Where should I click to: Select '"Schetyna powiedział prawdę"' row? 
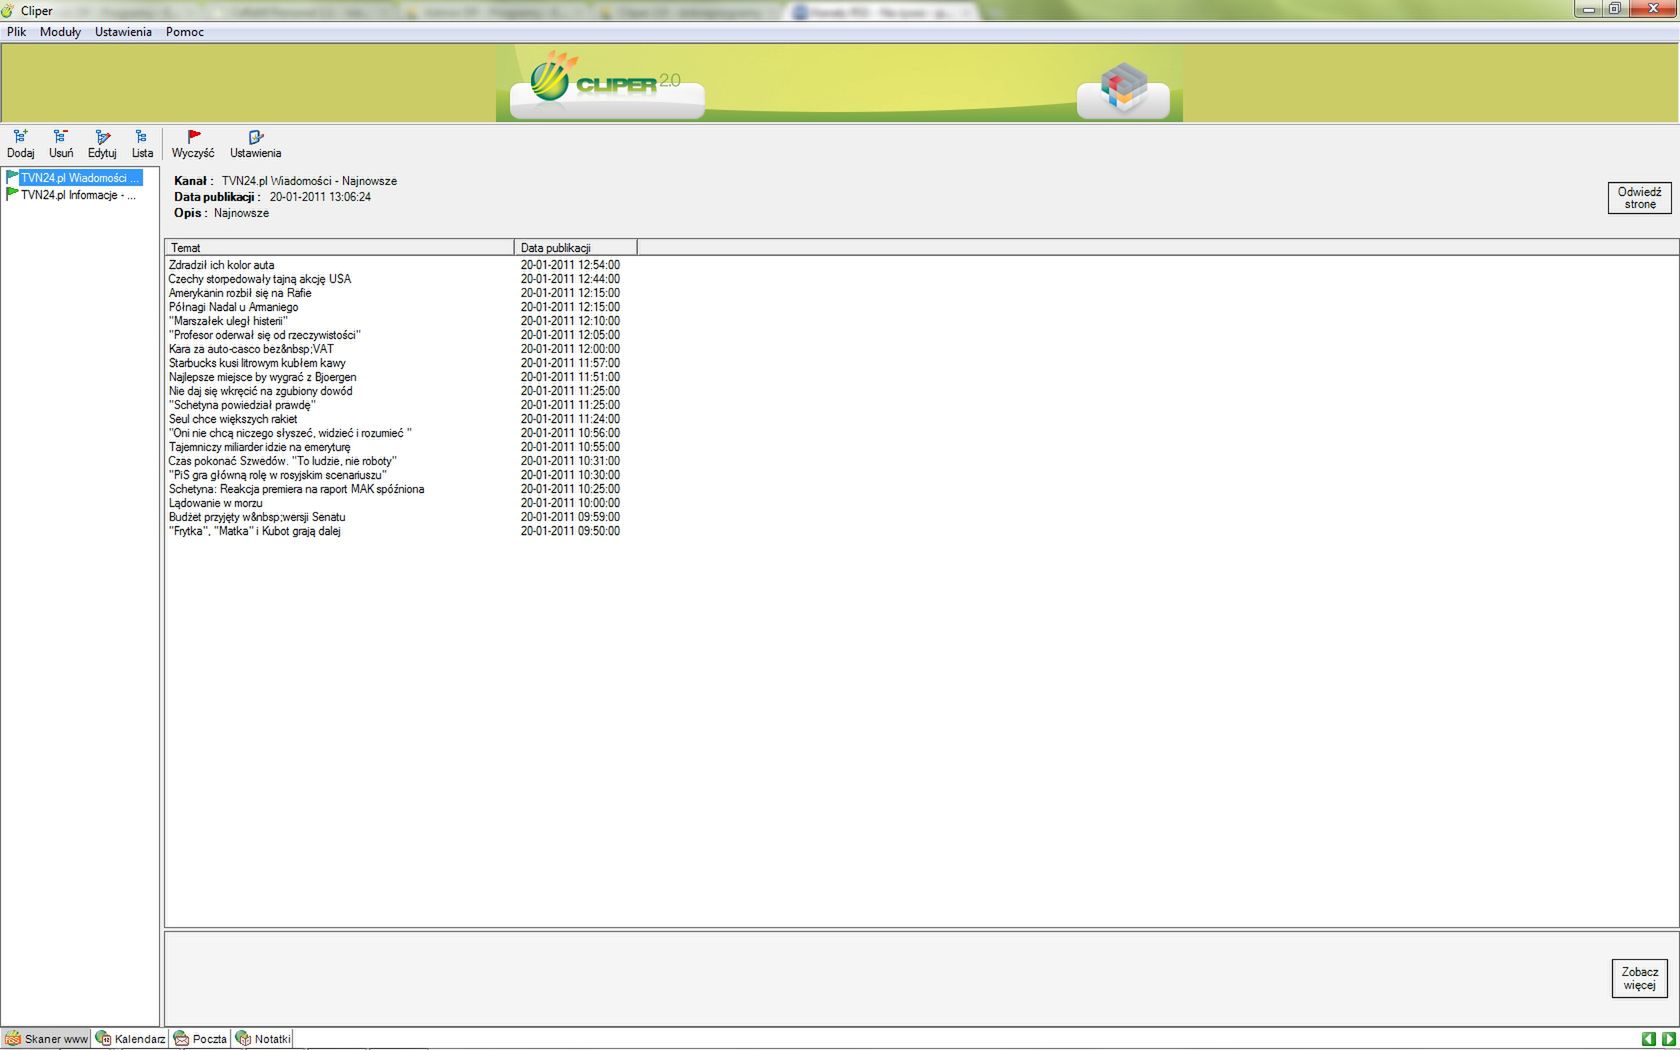tap(241, 405)
